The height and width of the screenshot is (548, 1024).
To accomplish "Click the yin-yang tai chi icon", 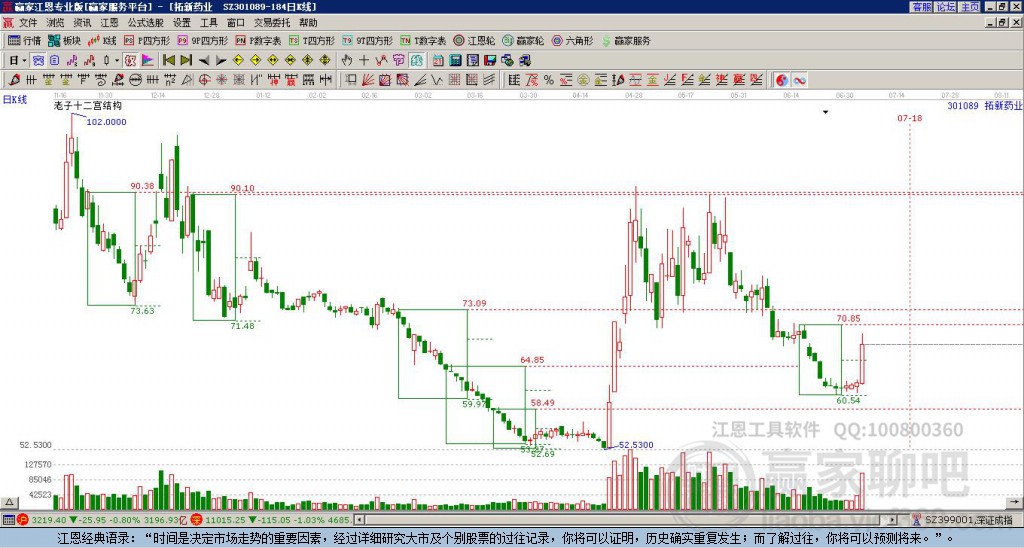I will (782, 80).
